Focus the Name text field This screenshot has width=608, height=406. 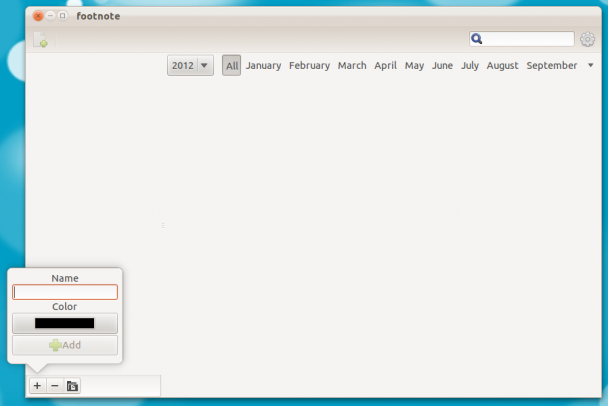pos(65,292)
